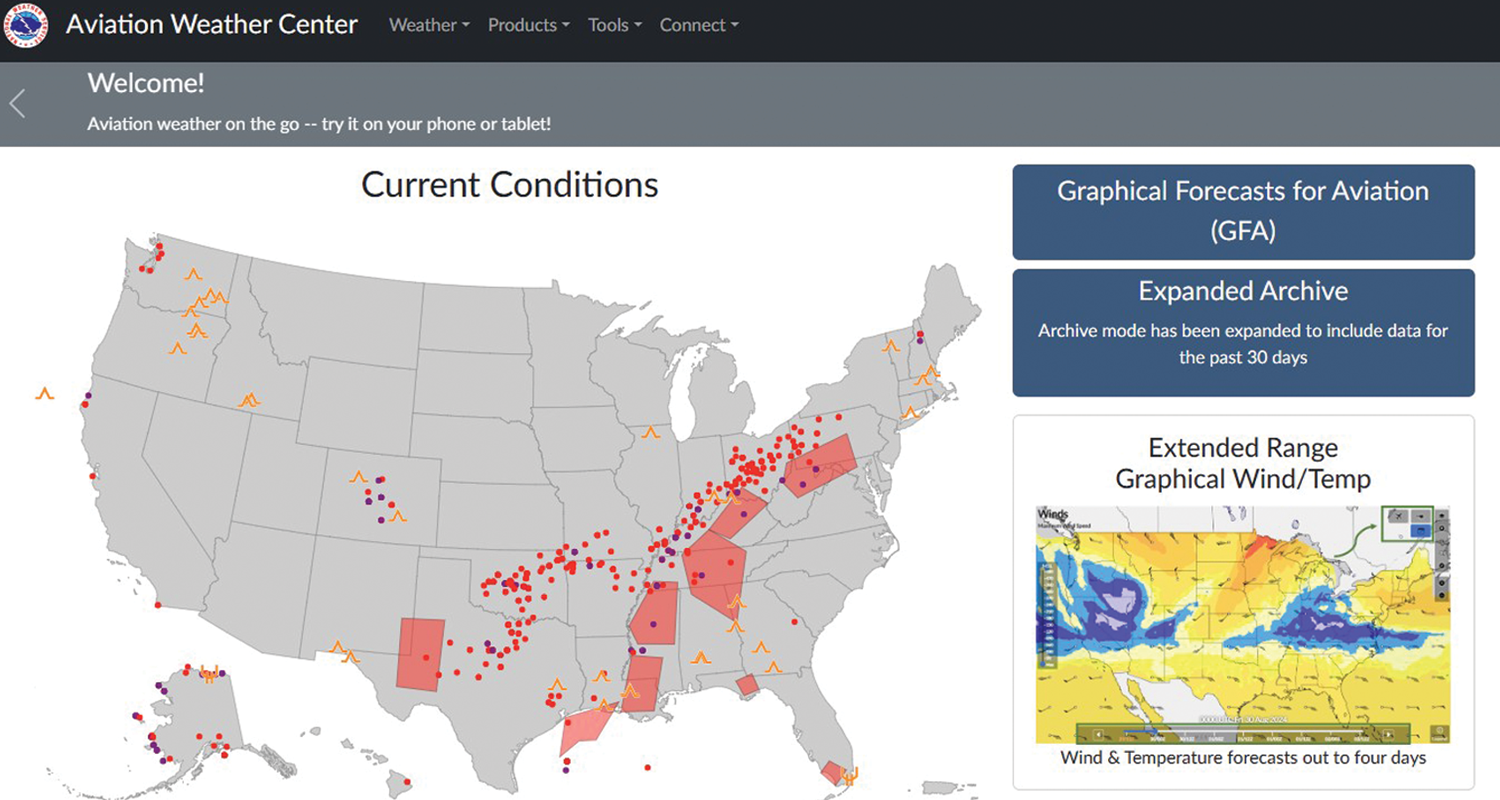1500x800 pixels.
Task: Click 'Wind & Temperature forecasts out to four days'
Action: coord(1243,758)
